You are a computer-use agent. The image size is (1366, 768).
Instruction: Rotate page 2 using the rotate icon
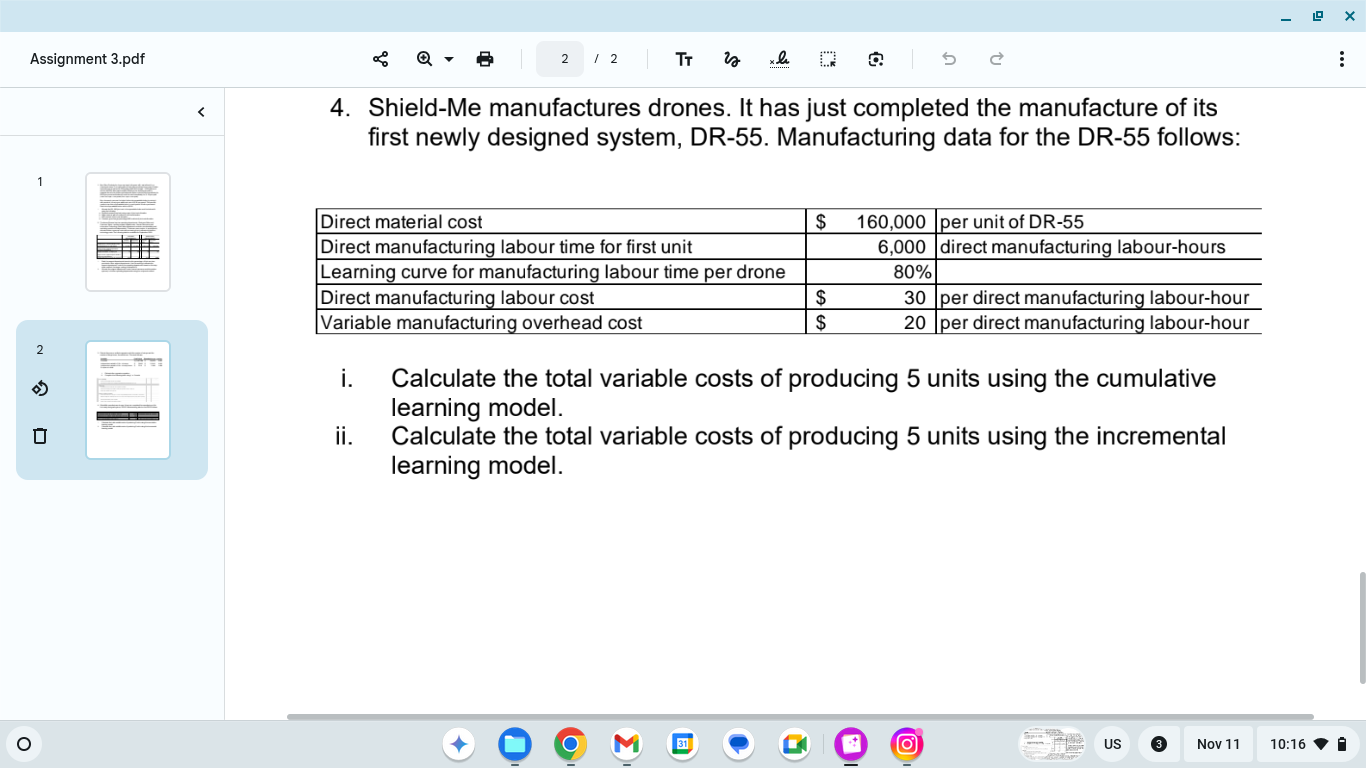[x=39, y=388]
